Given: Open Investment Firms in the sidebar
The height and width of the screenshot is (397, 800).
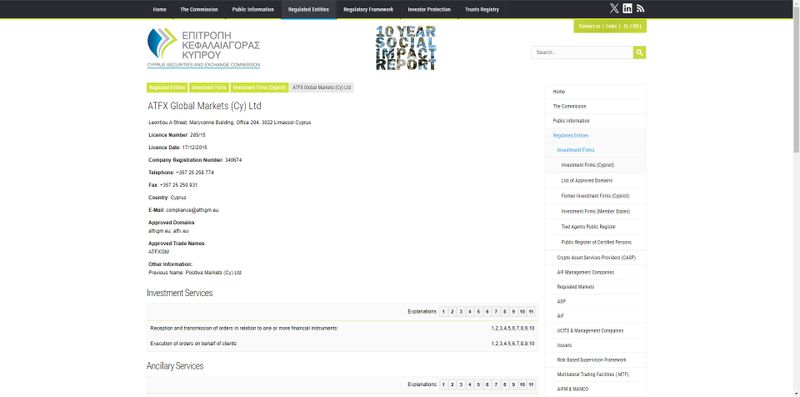Looking at the screenshot, I should click(595, 151).
